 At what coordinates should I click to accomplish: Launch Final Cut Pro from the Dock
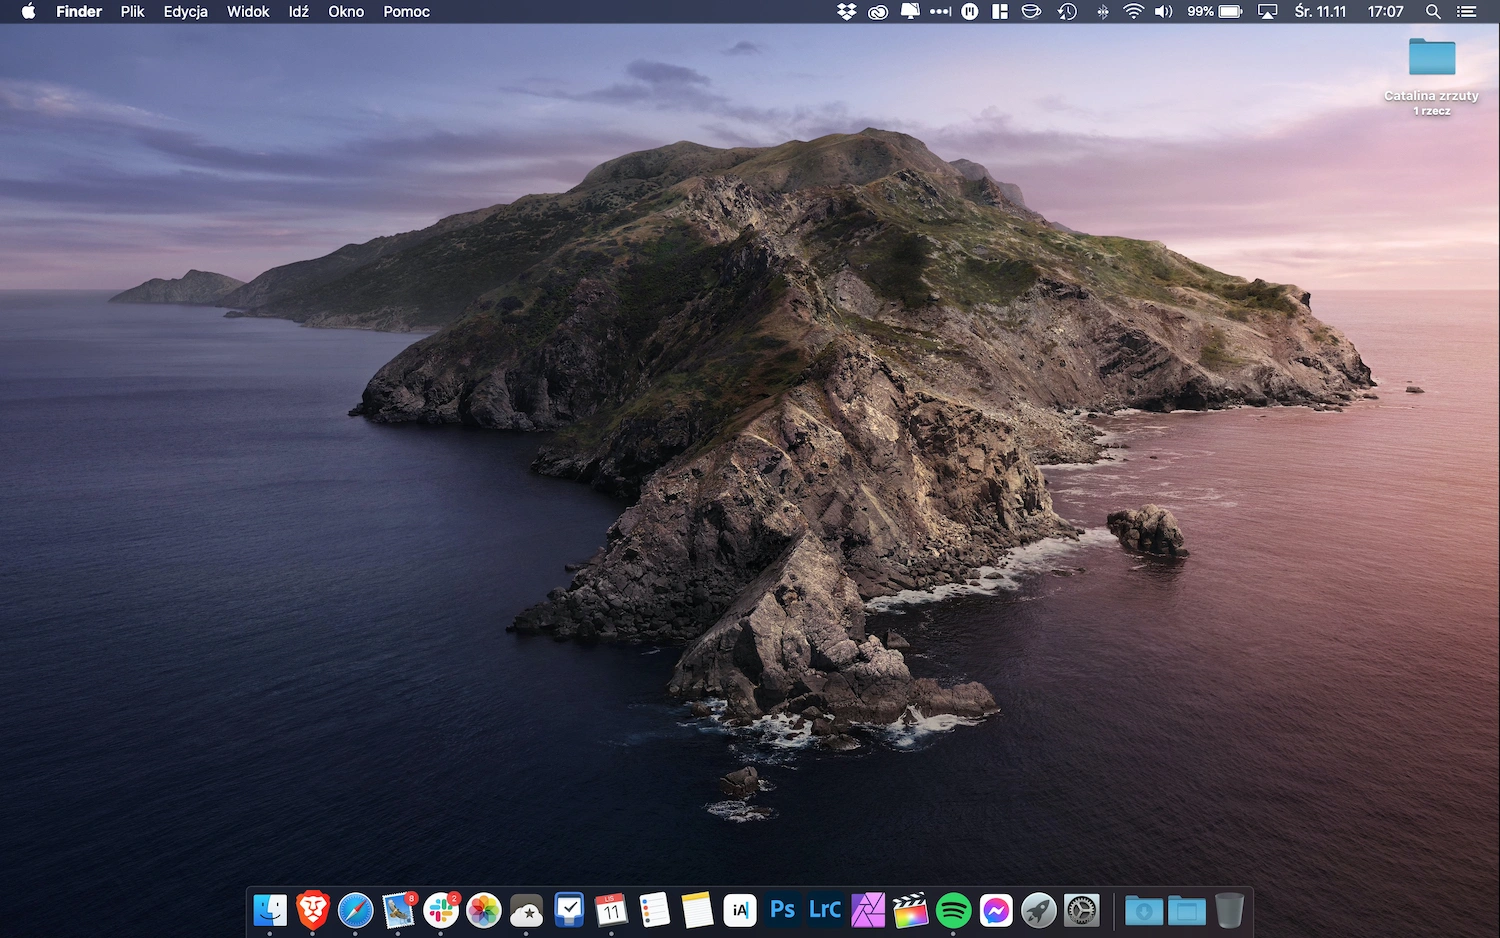click(x=911, y=910)
